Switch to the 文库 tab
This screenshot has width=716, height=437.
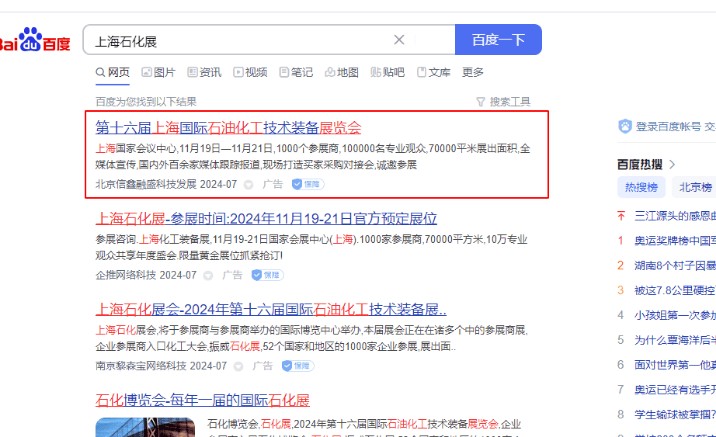(x=434, y=72)
